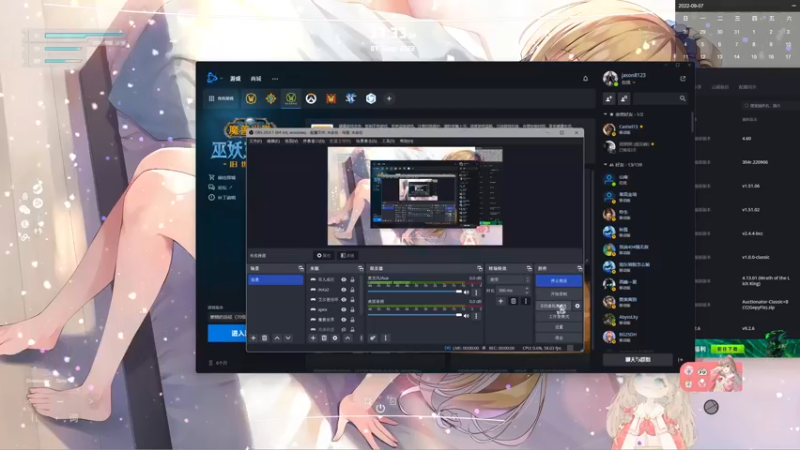The height and width of the screenshot is (450, 800).
Task: Open Desktop Audio channel options menu dots
Action: pyautogui.click(x=476, y=316)
